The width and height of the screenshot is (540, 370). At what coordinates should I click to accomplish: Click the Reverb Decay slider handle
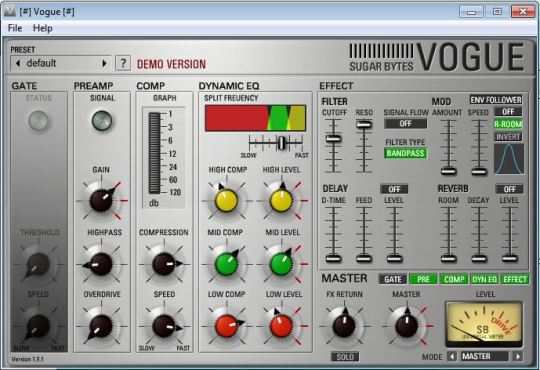(479, 258)
